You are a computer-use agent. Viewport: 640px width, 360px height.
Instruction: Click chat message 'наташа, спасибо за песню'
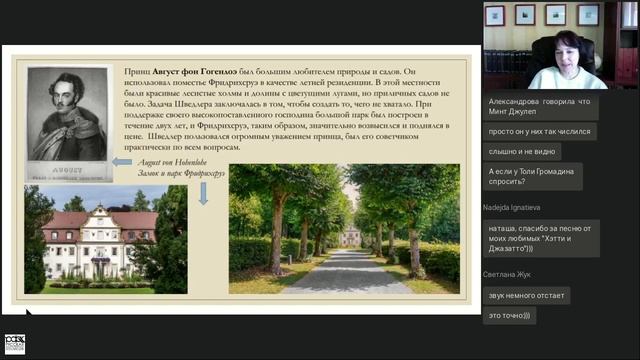click(x=541, y=238)
